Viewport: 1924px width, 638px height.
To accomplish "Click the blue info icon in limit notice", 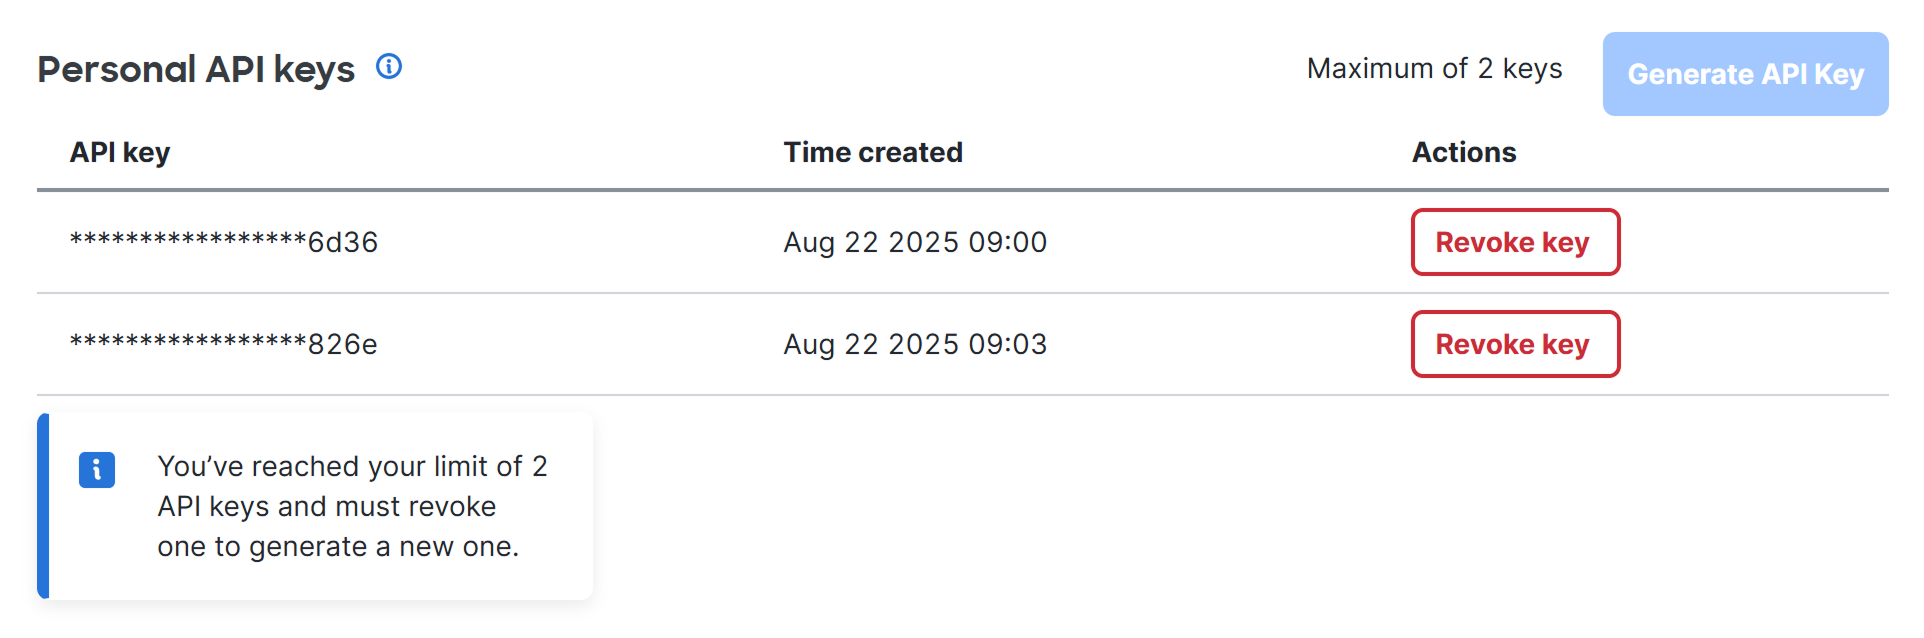I will pyautogui.click(x=97, y=469).
